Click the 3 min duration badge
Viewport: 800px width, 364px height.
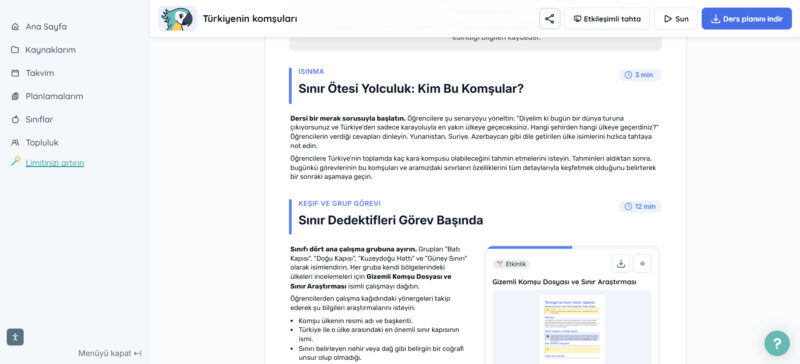[640, 75]
